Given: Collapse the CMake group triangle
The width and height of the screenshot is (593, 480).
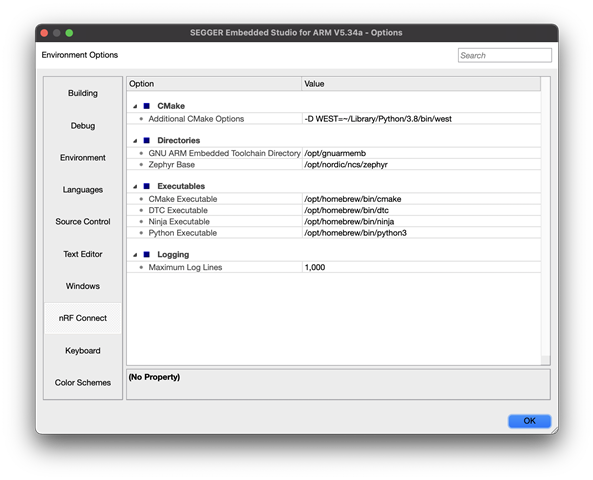Looking at the screenshot, I should pyautogui.click(x=135, y=106).
